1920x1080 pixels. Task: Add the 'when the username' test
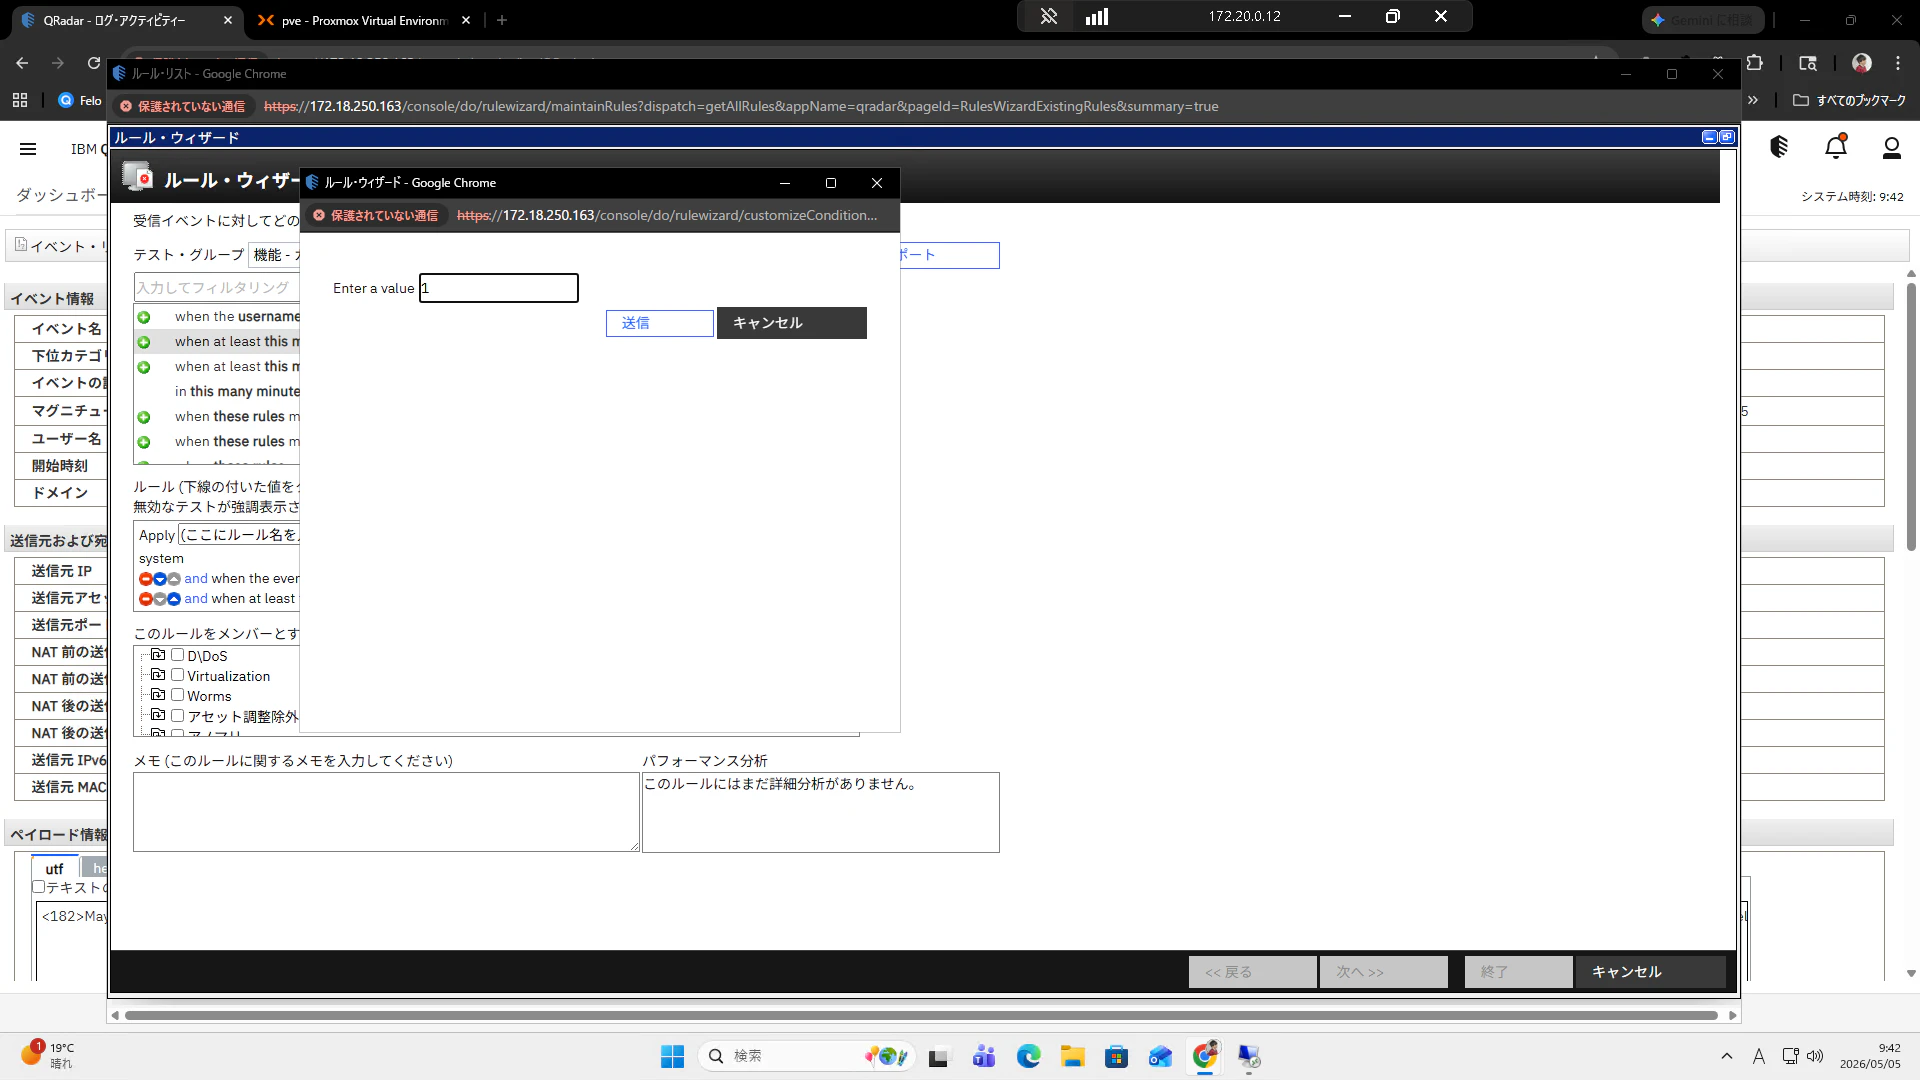coord(144,317)
